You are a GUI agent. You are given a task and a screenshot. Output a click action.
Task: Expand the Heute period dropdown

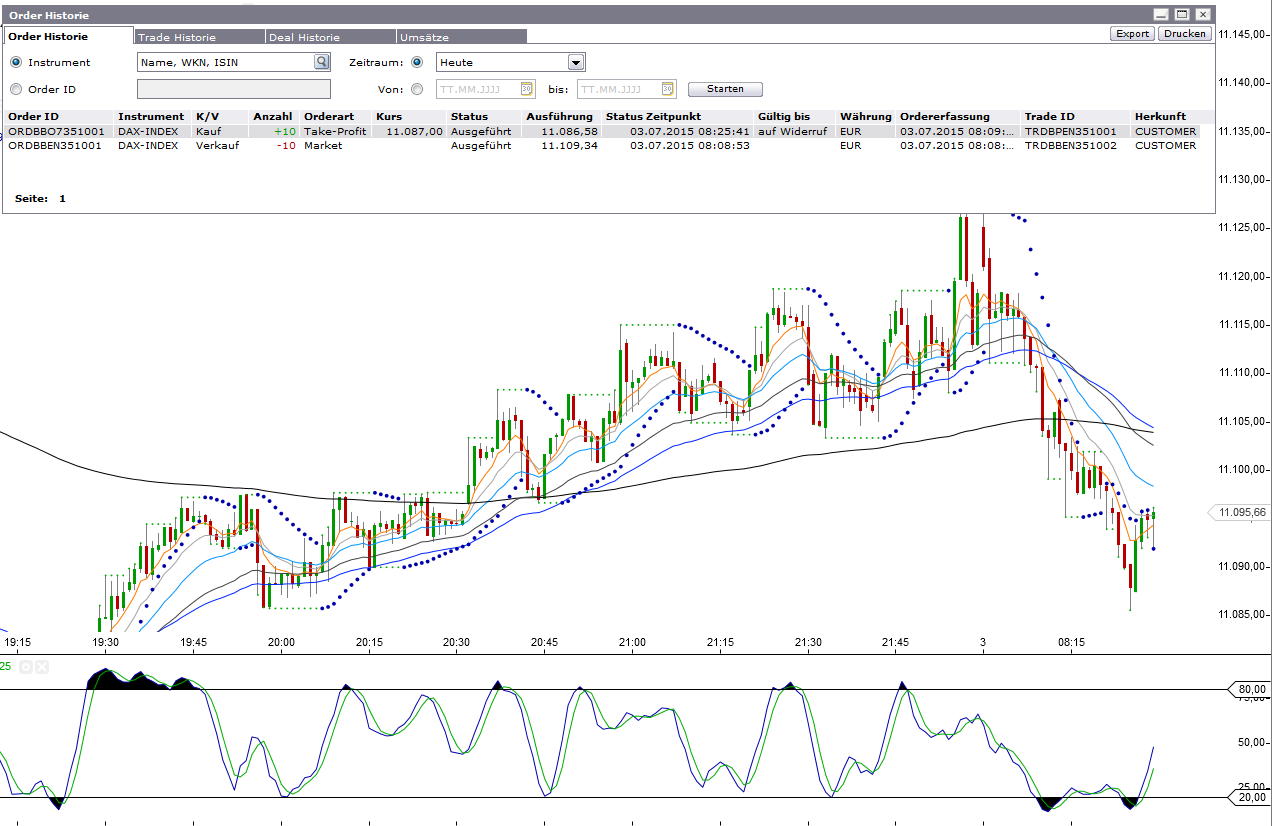coord(575,62)
